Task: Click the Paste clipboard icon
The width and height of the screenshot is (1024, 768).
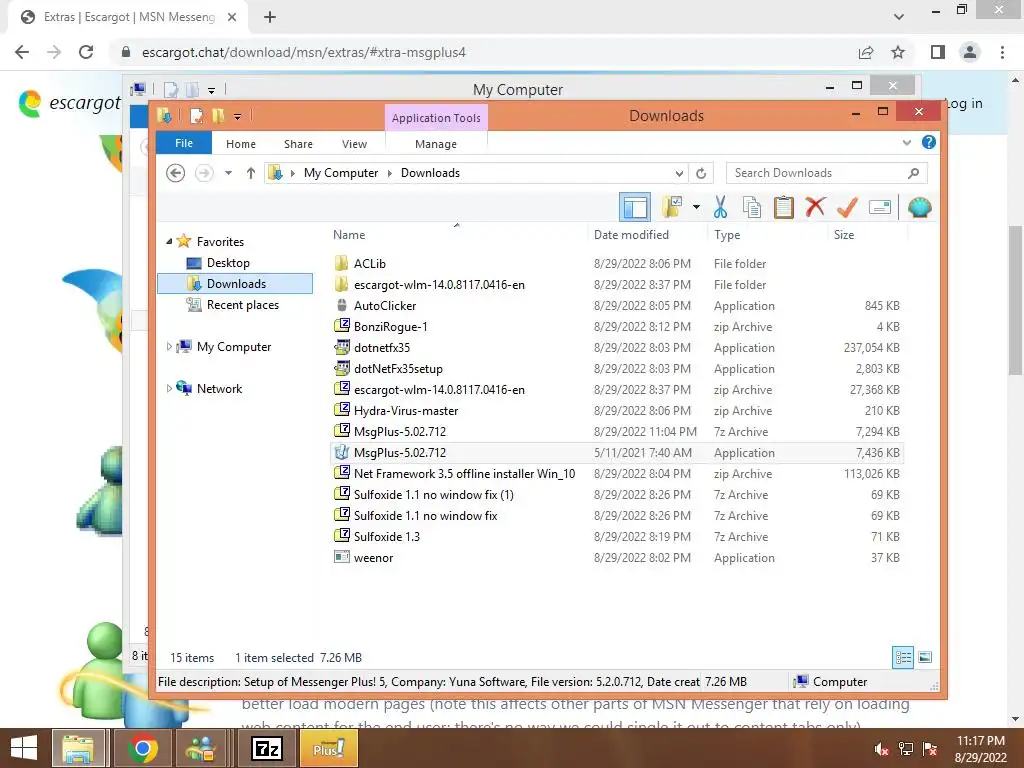Action: pyautogui.click(x=784, y=208)
